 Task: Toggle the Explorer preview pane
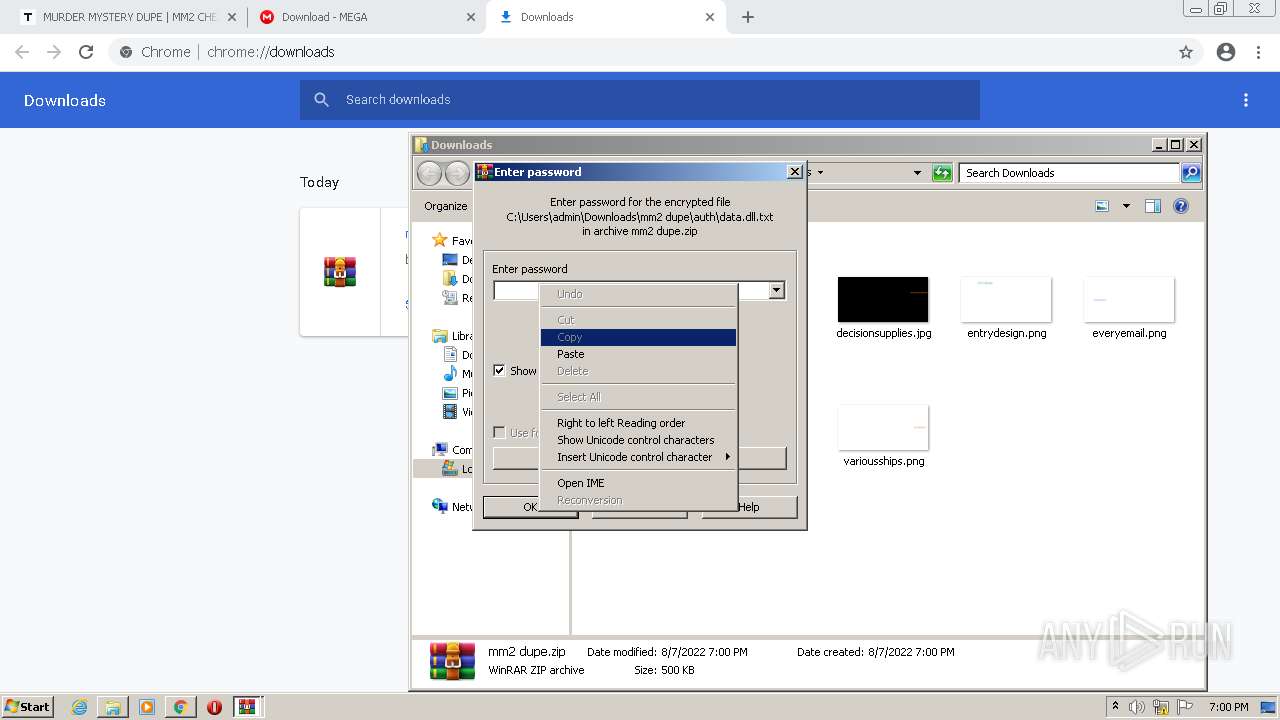click(1153, 206)
